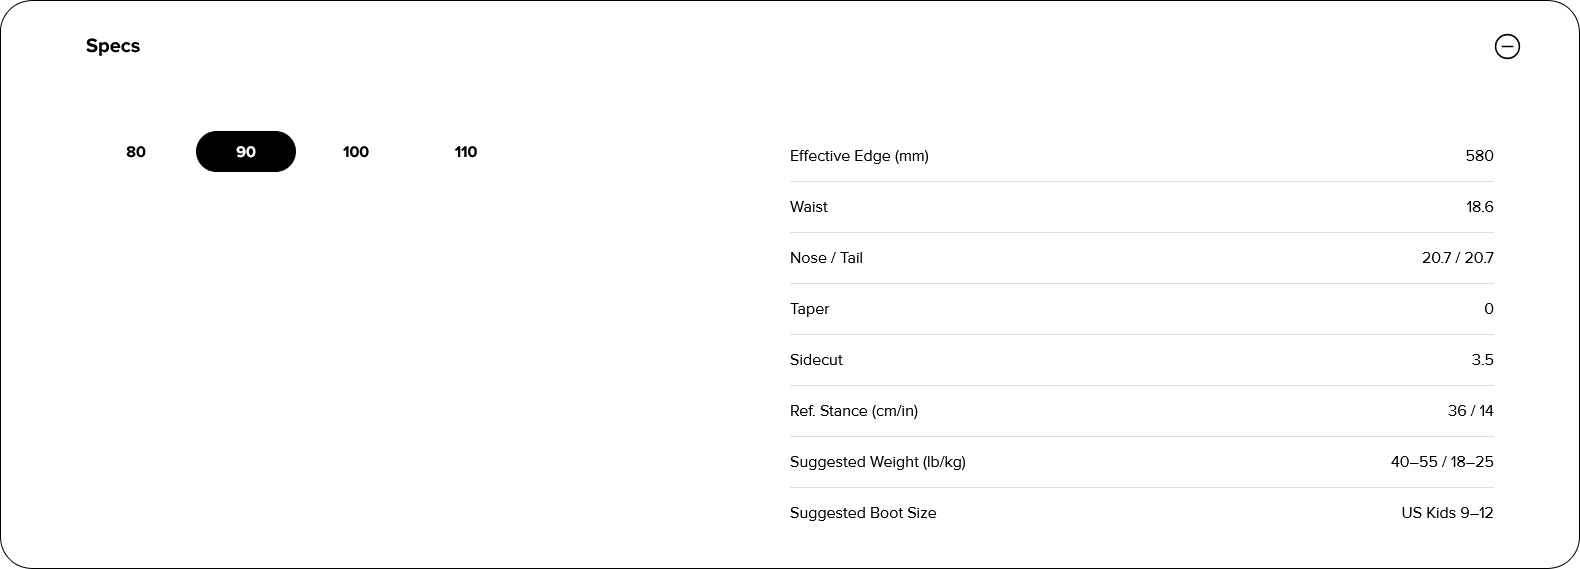Click the 40–55 / 18–25 weight value
The image size is (1580, 569).
(1441, 462)
